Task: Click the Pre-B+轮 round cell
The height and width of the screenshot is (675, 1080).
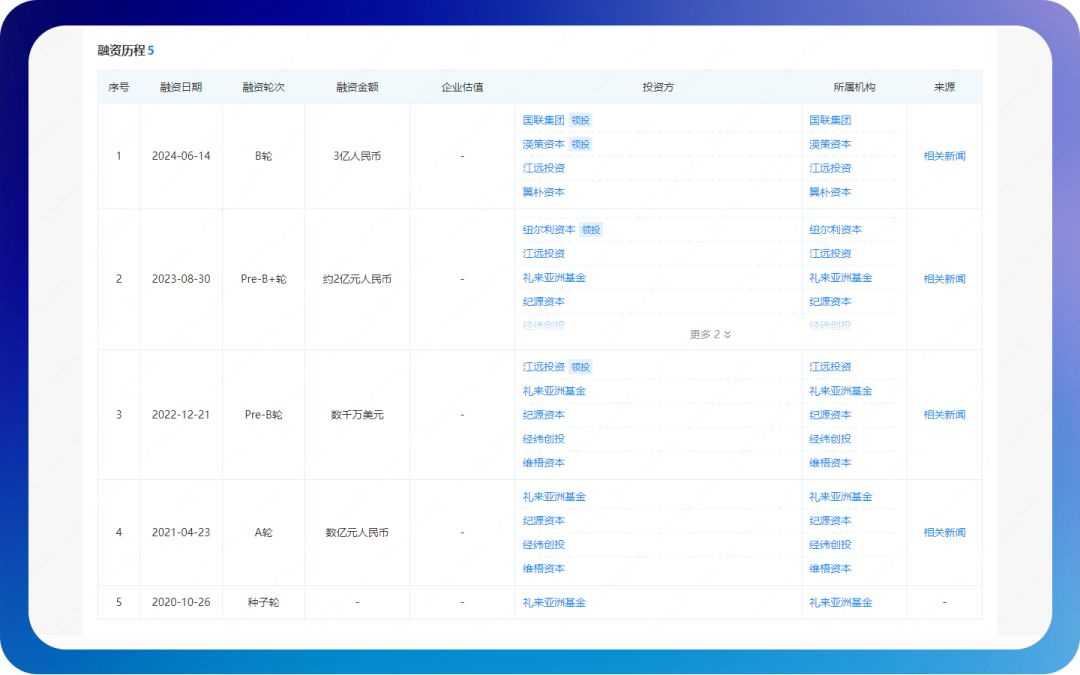Action: pyautogui.click(x=263, y=279)
